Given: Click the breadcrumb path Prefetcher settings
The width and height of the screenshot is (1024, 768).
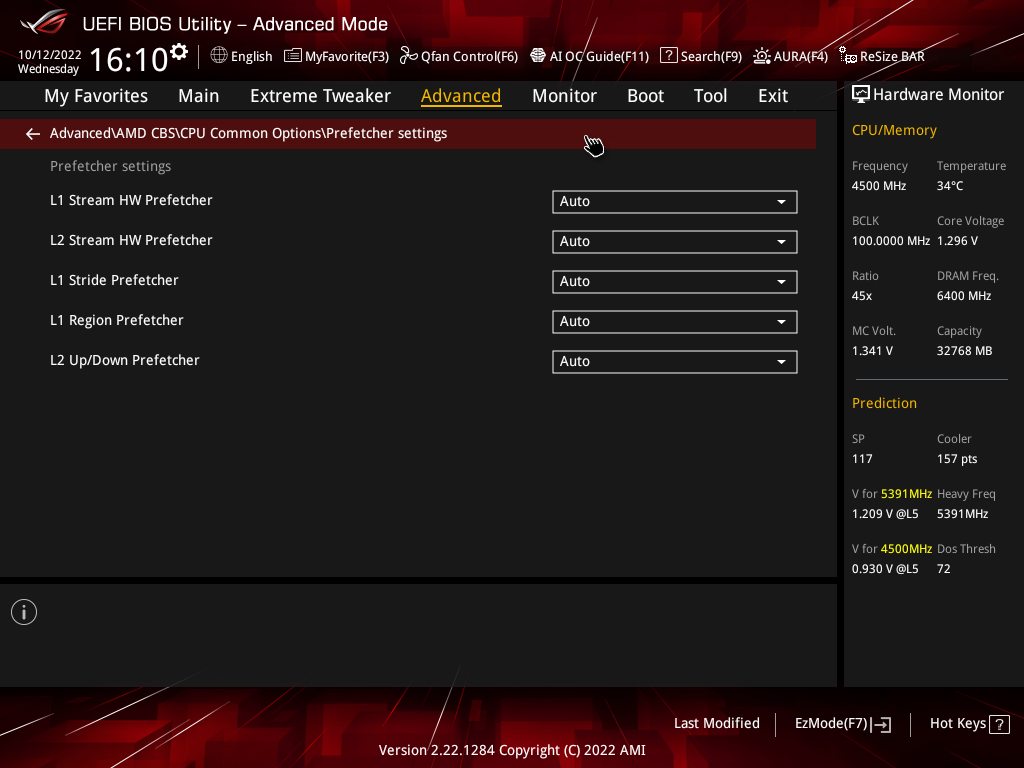Looking at the screenshot, I should click(248, 133).
